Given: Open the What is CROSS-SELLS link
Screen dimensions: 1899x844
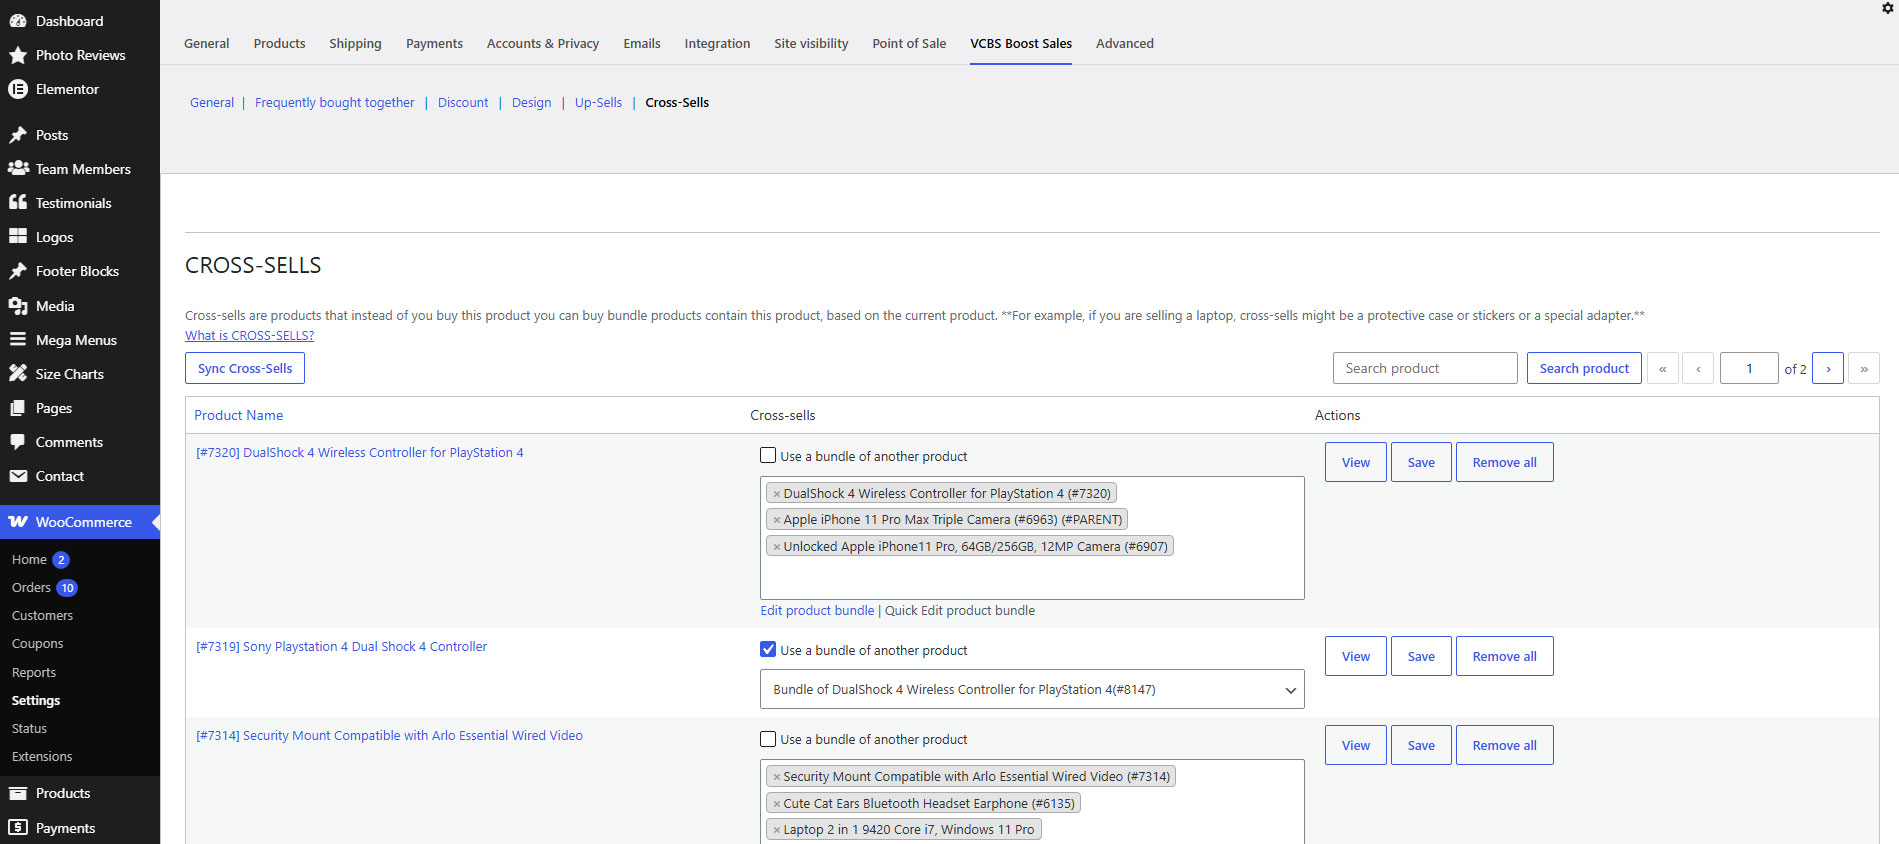Looking at the screenshot, I should [x=249, y=335].
